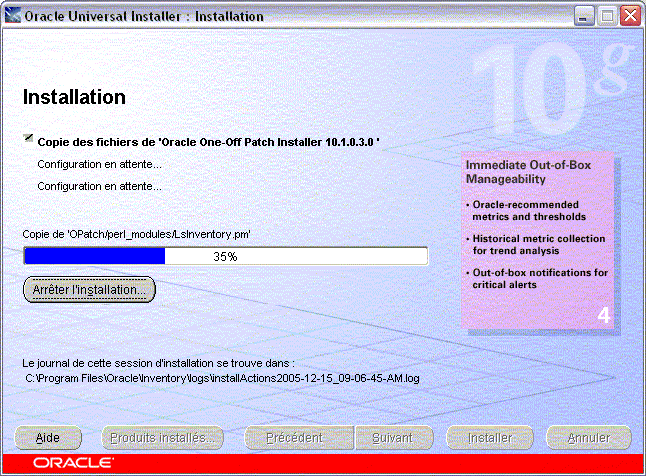
Task: Click the Installer button
Action: click(x=491, y=438)
